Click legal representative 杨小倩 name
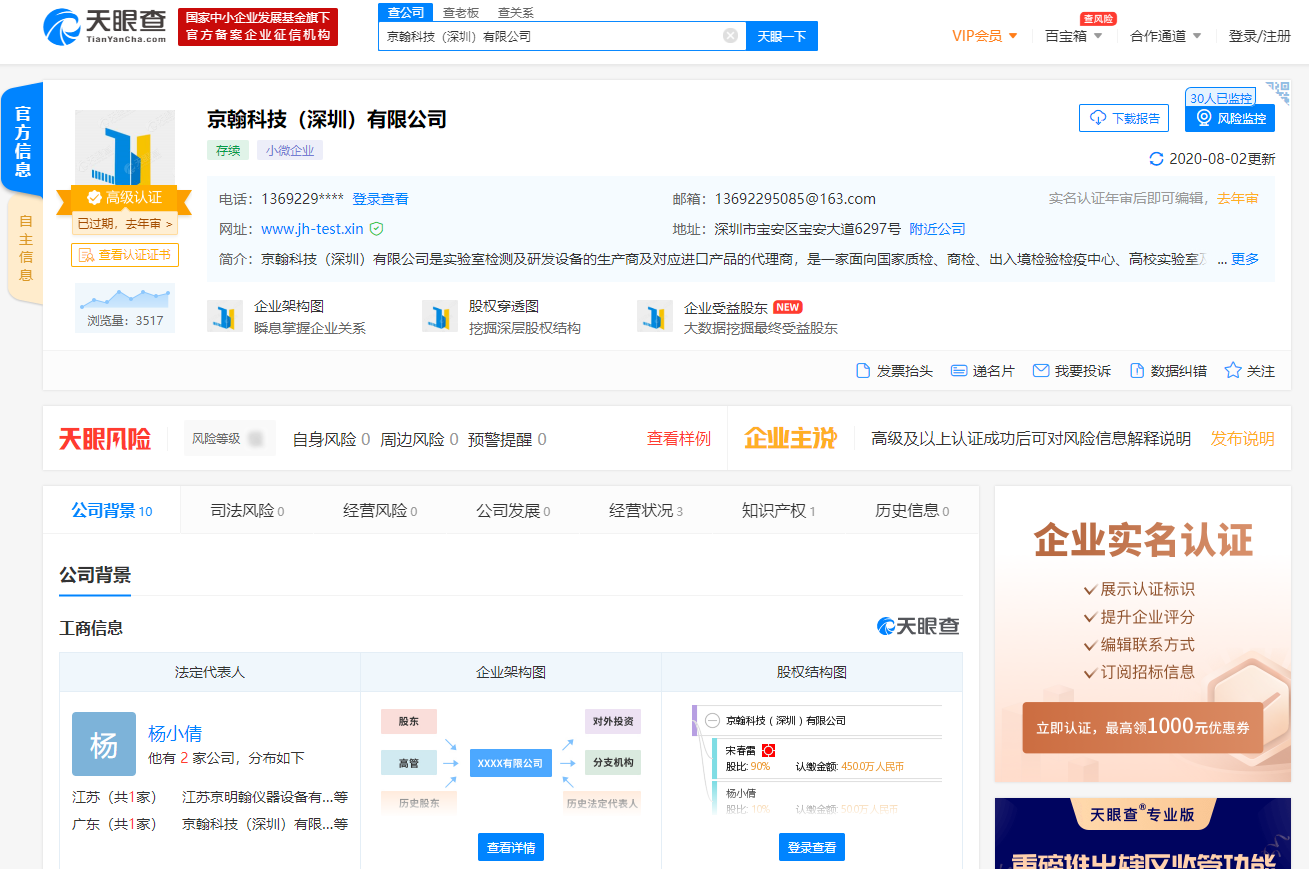 pos(175,734)
